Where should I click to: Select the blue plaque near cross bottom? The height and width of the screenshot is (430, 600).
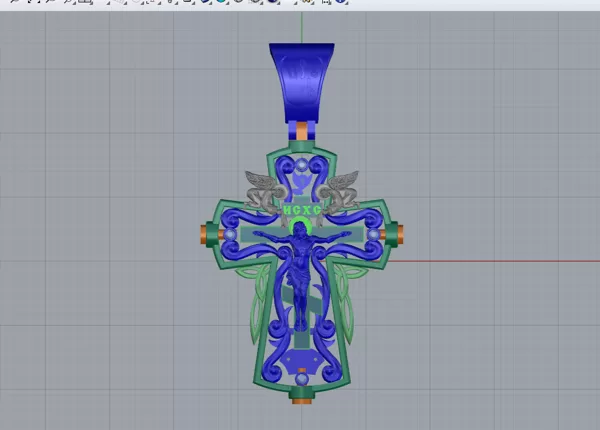pos(301,362)
